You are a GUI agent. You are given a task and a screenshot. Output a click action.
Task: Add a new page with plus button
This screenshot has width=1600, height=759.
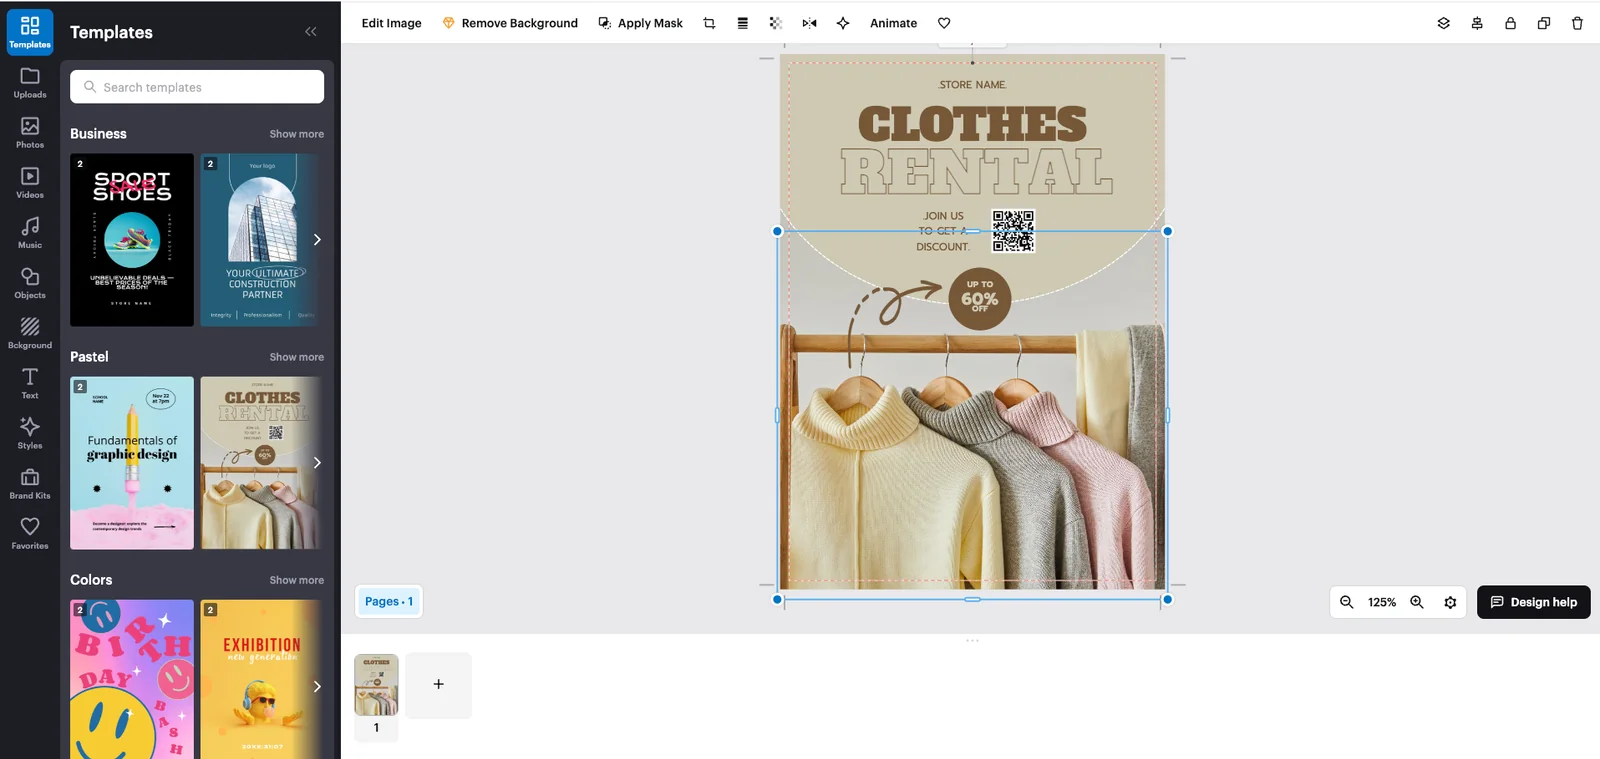[x=438, y=685]
